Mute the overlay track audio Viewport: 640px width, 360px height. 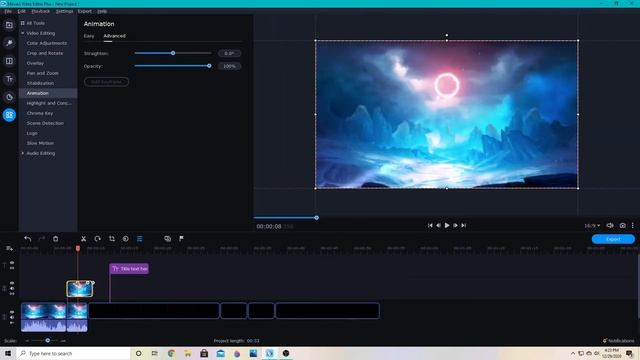click(12, 288)
